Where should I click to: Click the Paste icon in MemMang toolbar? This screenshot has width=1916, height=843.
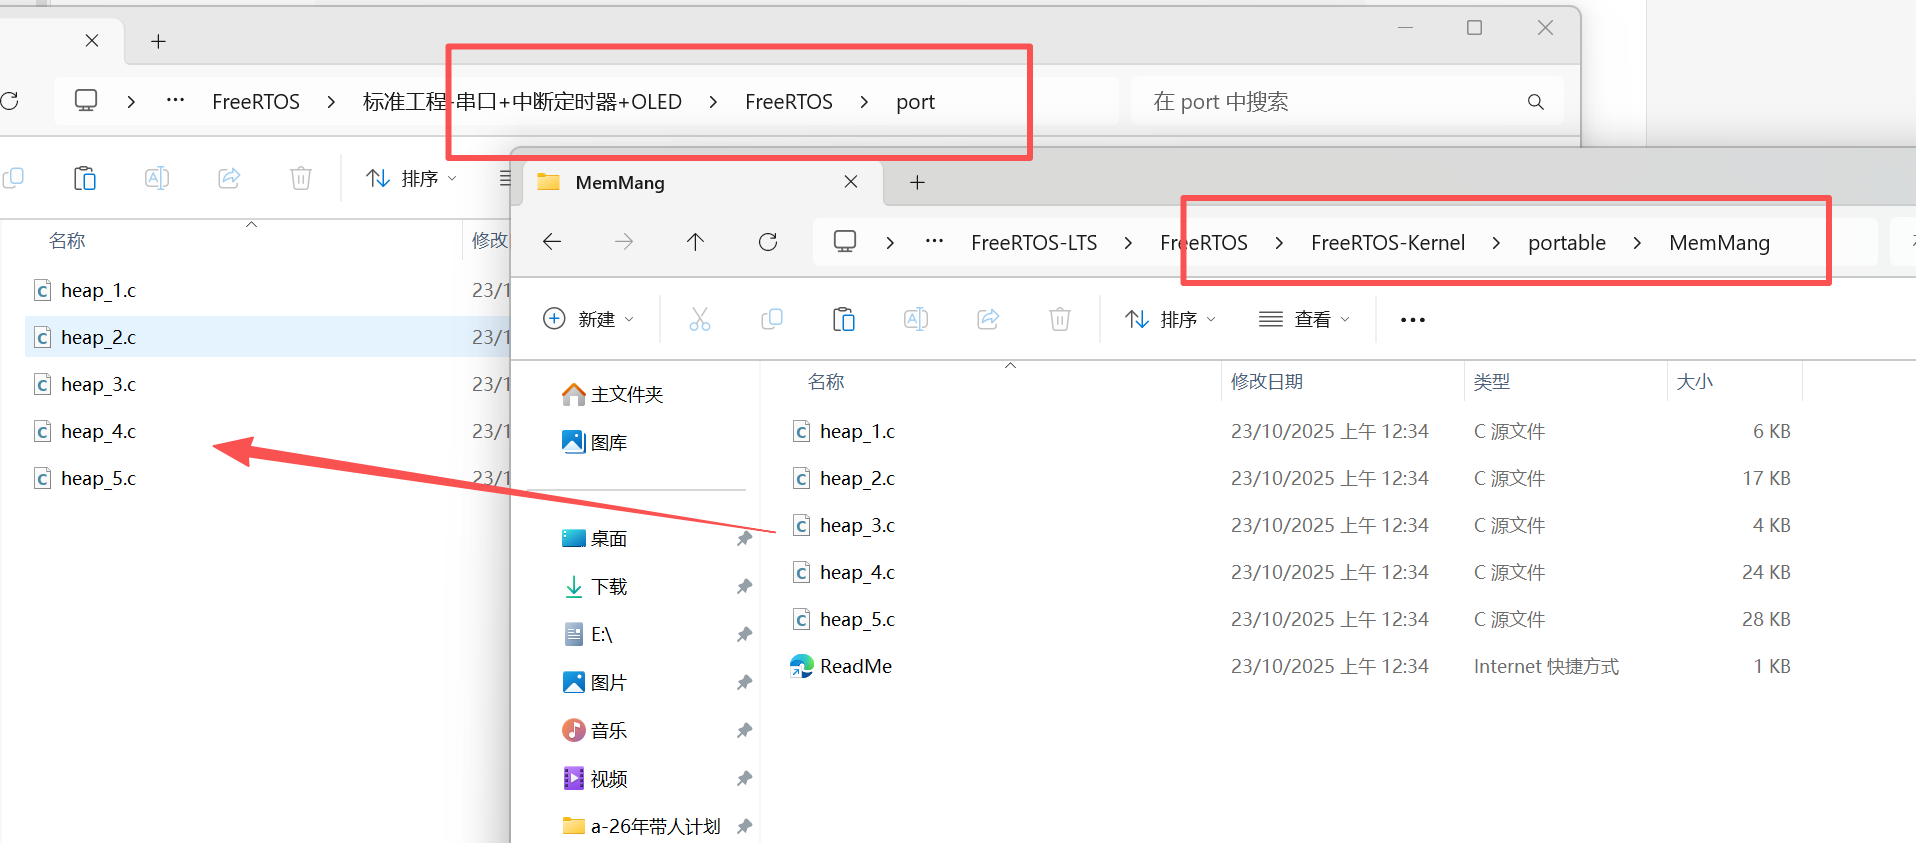844,320
